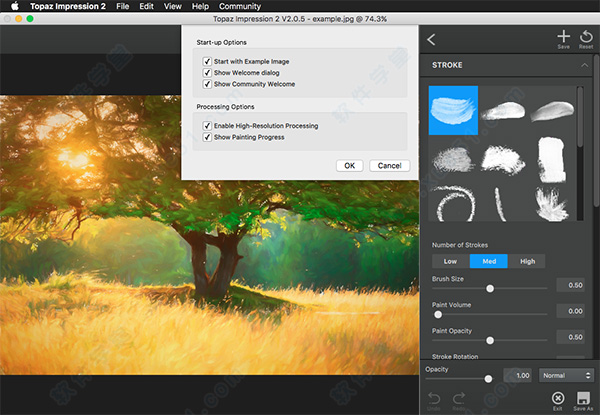Open the Help menu
The height and width of the screenshot is (415, 600).
tap(200, 6)
